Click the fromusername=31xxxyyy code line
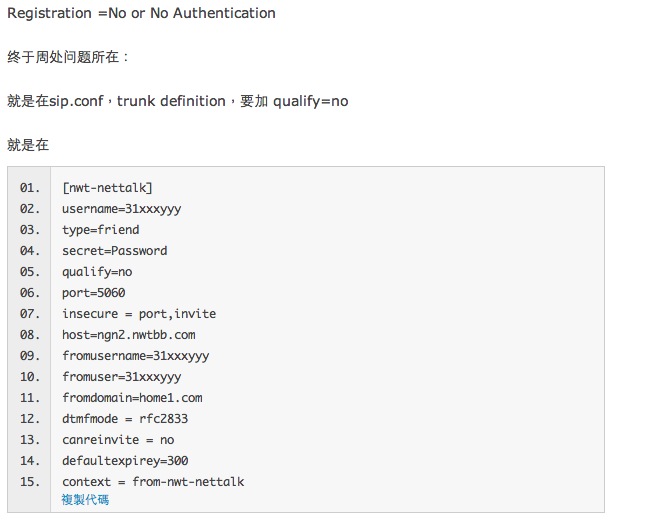The height and width of the screenshot is (527, 646). (x=135, y=356)
